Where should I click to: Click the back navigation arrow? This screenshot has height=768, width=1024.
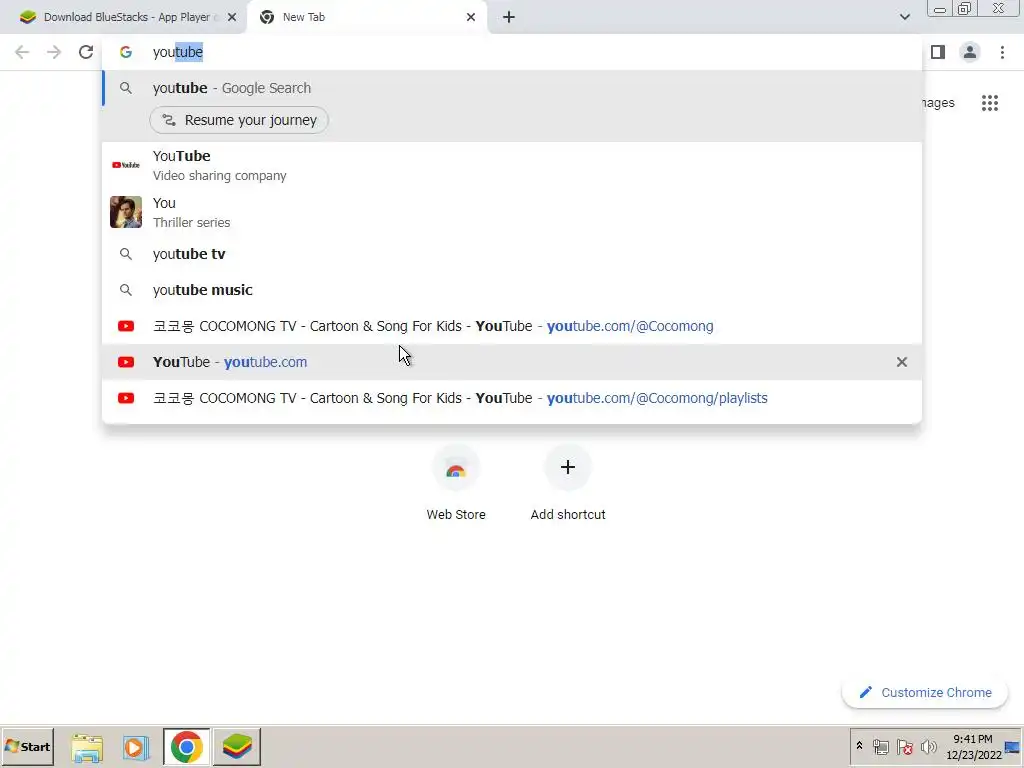(x=22, y=52)
